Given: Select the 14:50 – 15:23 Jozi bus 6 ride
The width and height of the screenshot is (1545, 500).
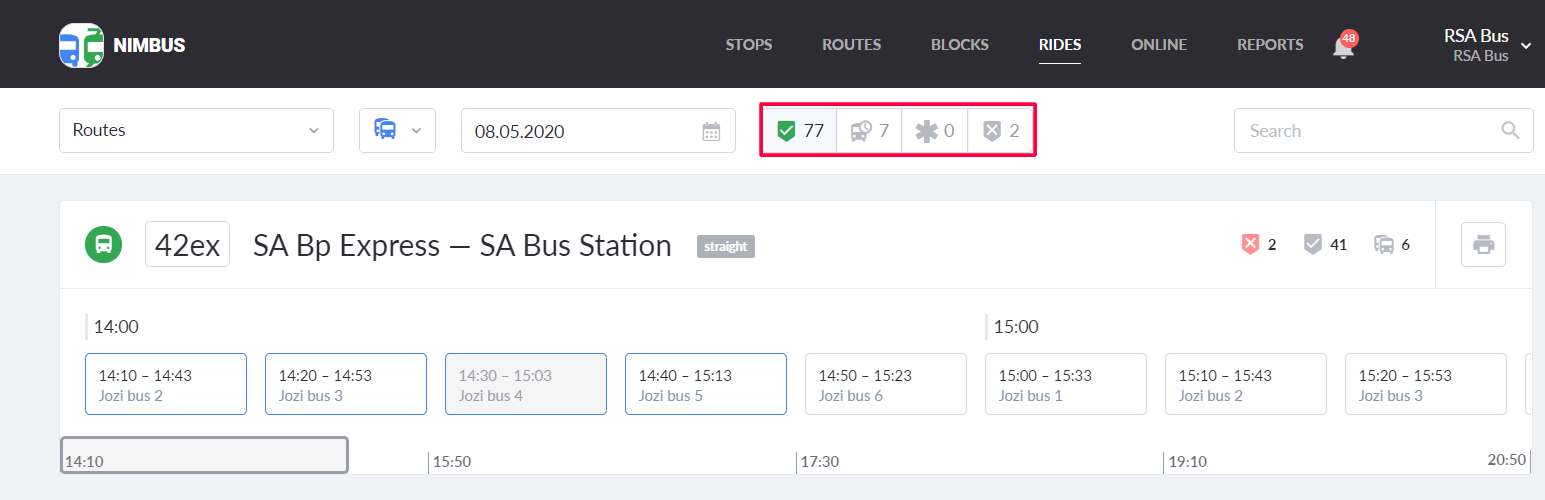Looking at the screenshot, I should tap(886, 384).
